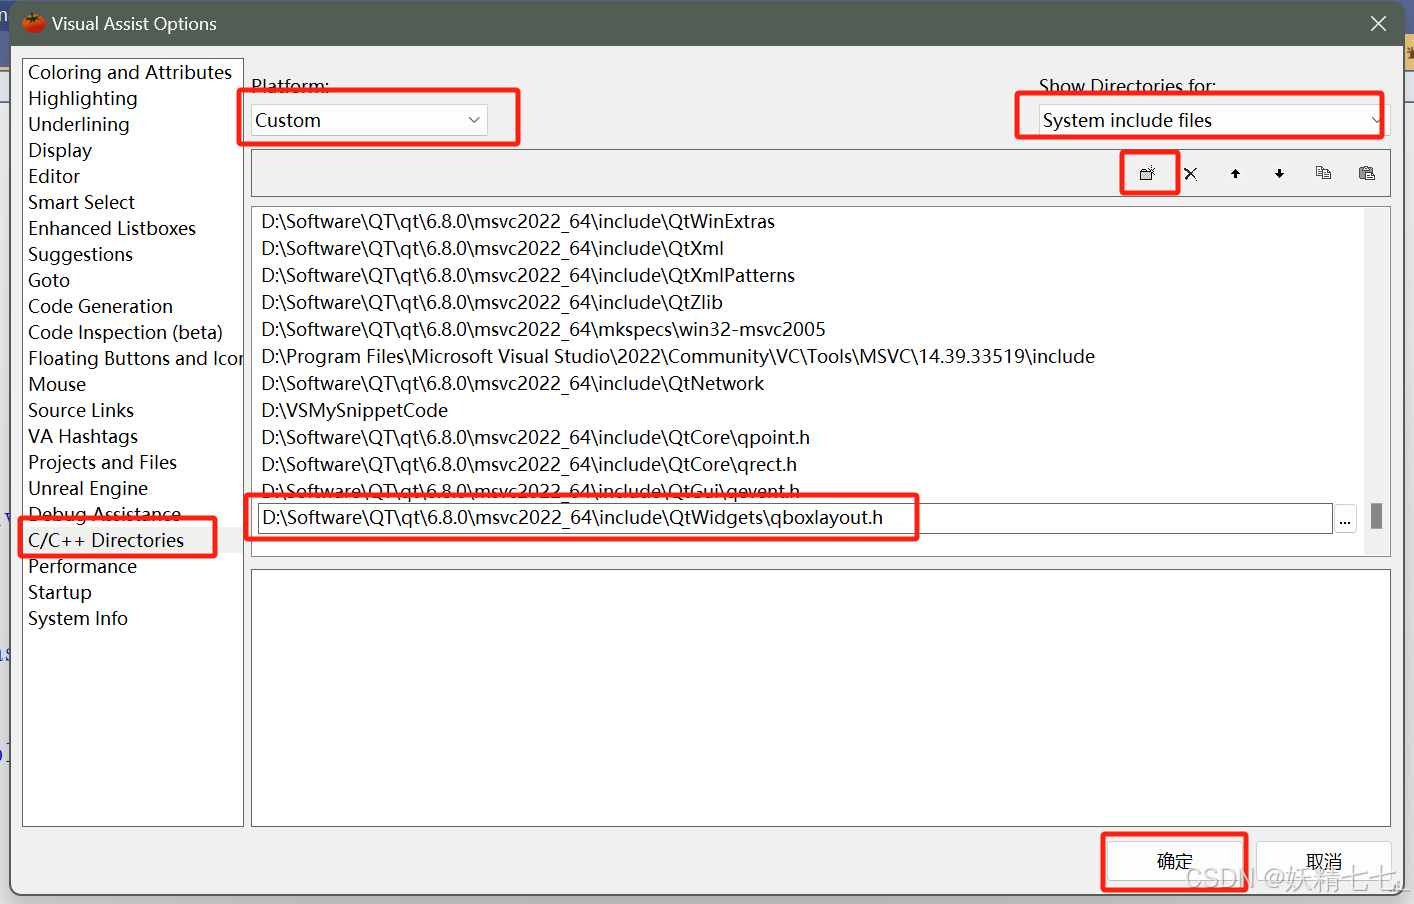Select Code Generation settings

click(x=100, y=306)
